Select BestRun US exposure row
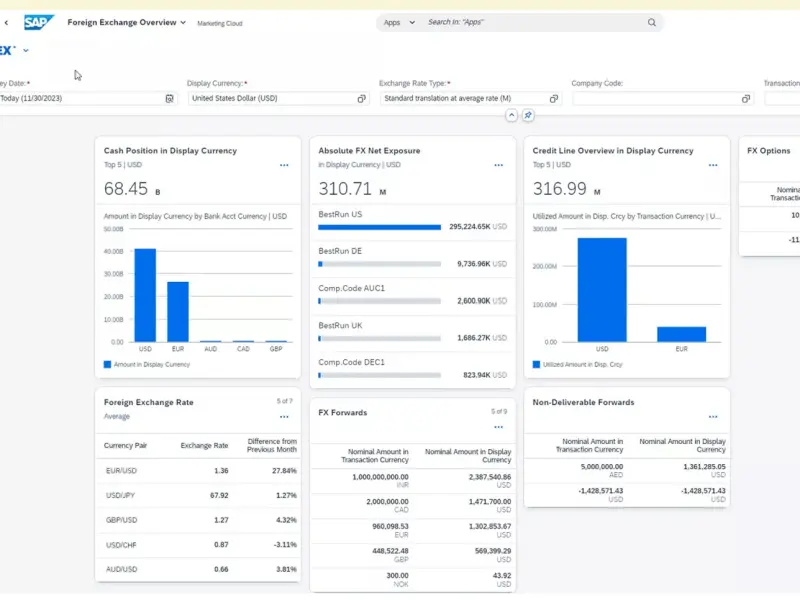Viewport: 800px width, 600px height. point(412,221)
